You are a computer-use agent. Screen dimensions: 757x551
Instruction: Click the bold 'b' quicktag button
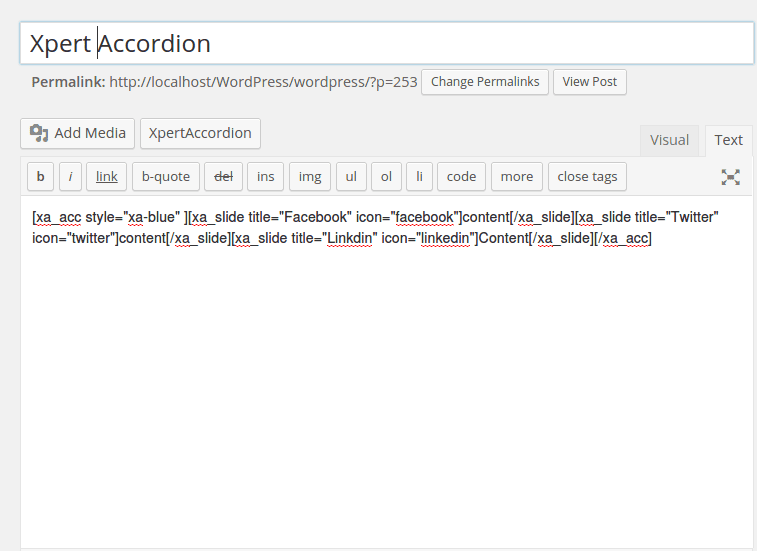[x=40, y=177]
